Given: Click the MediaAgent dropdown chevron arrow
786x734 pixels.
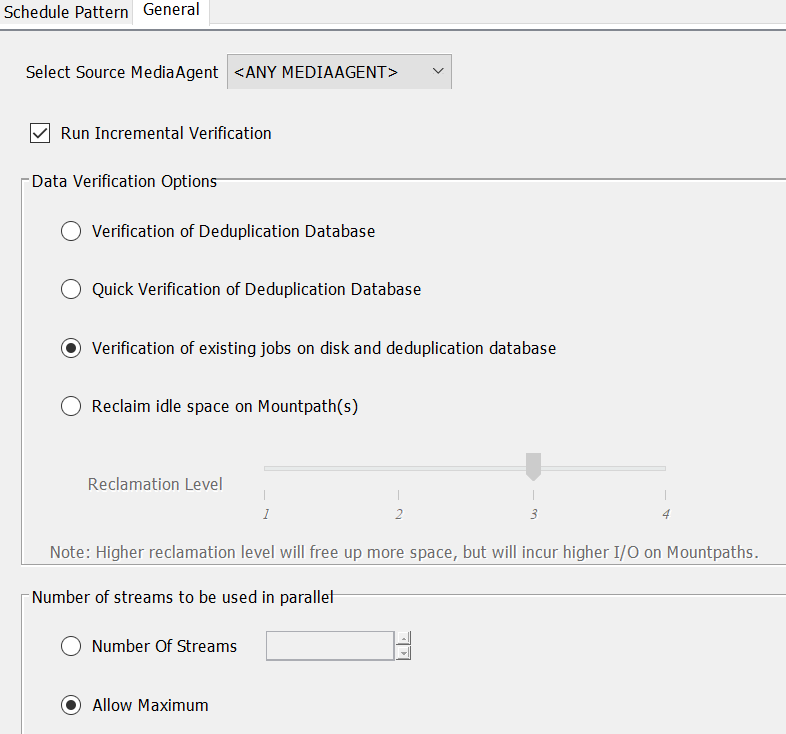Looking at the screenshot, I should (438, 71).
